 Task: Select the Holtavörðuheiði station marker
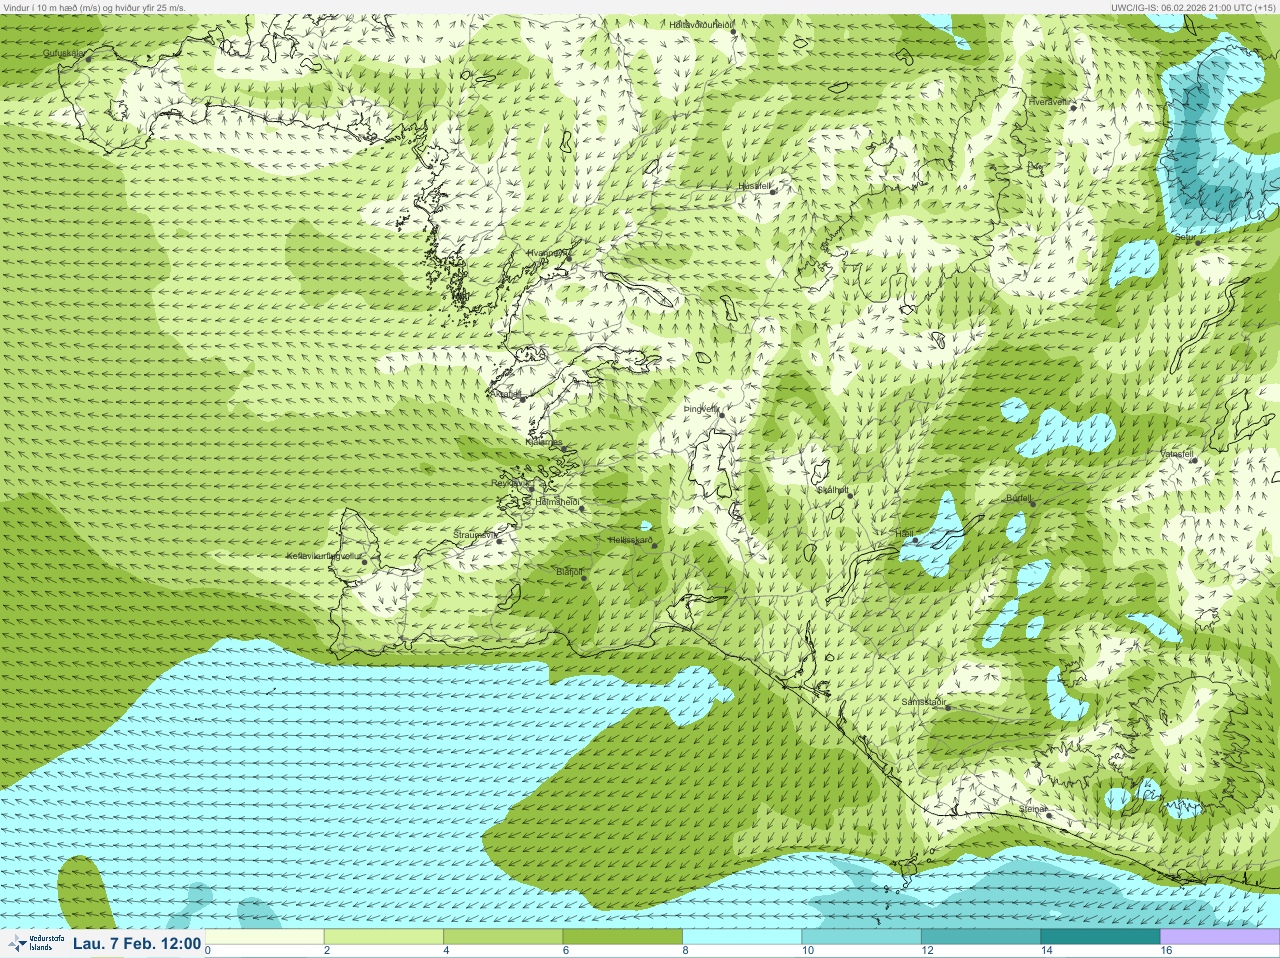733,32
